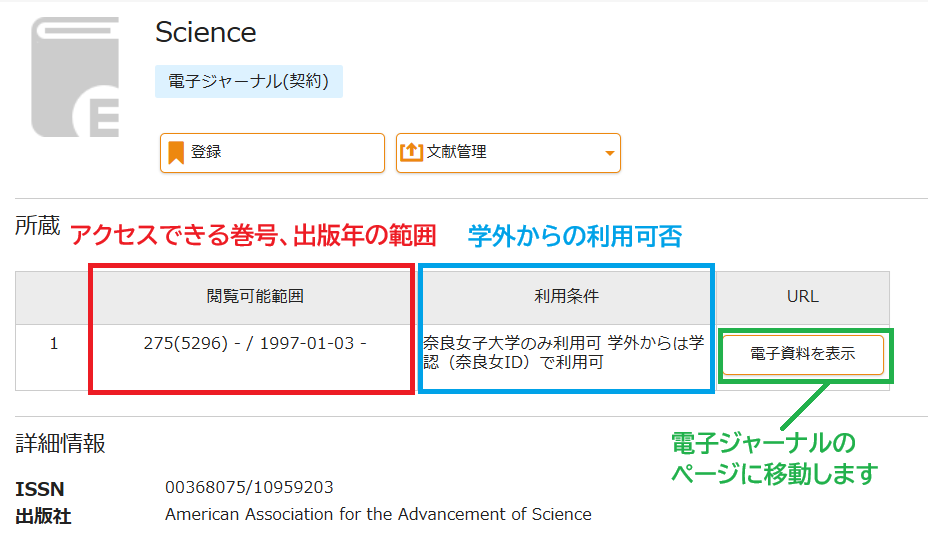Select the Science journal title
Viewport: 928px width, 538px height.
click(x=206, y=33)
